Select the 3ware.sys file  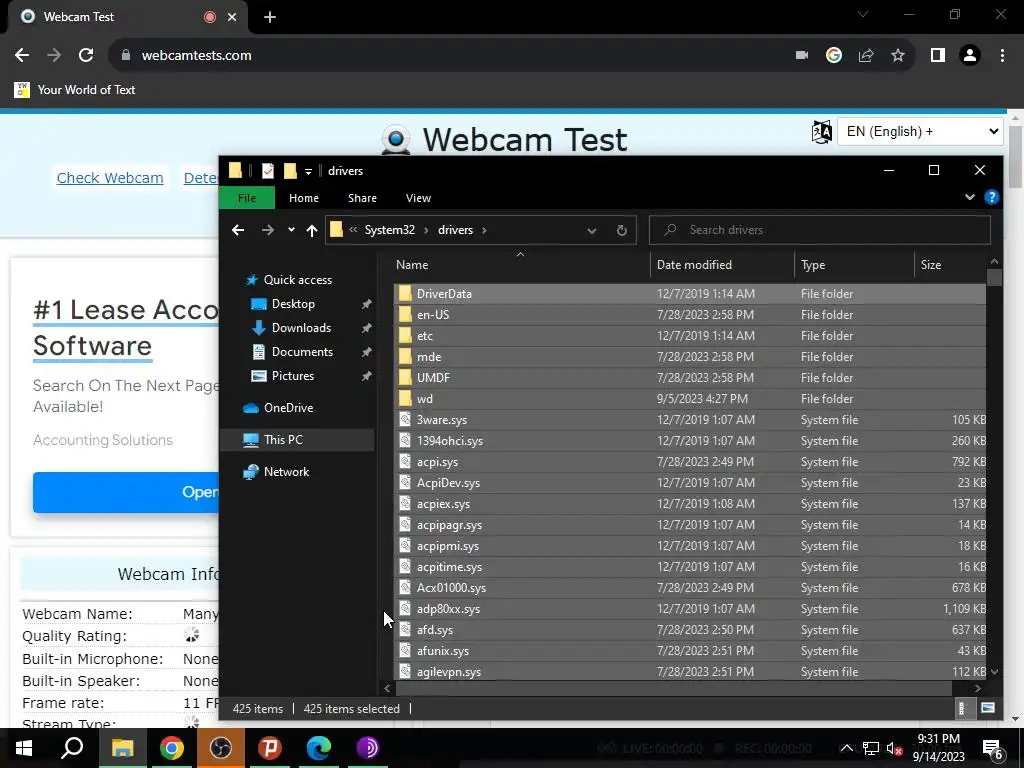point(690,420)
